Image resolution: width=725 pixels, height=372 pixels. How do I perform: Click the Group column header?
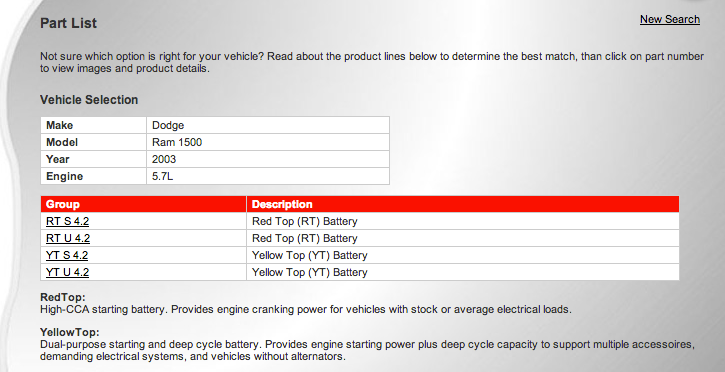143,204
